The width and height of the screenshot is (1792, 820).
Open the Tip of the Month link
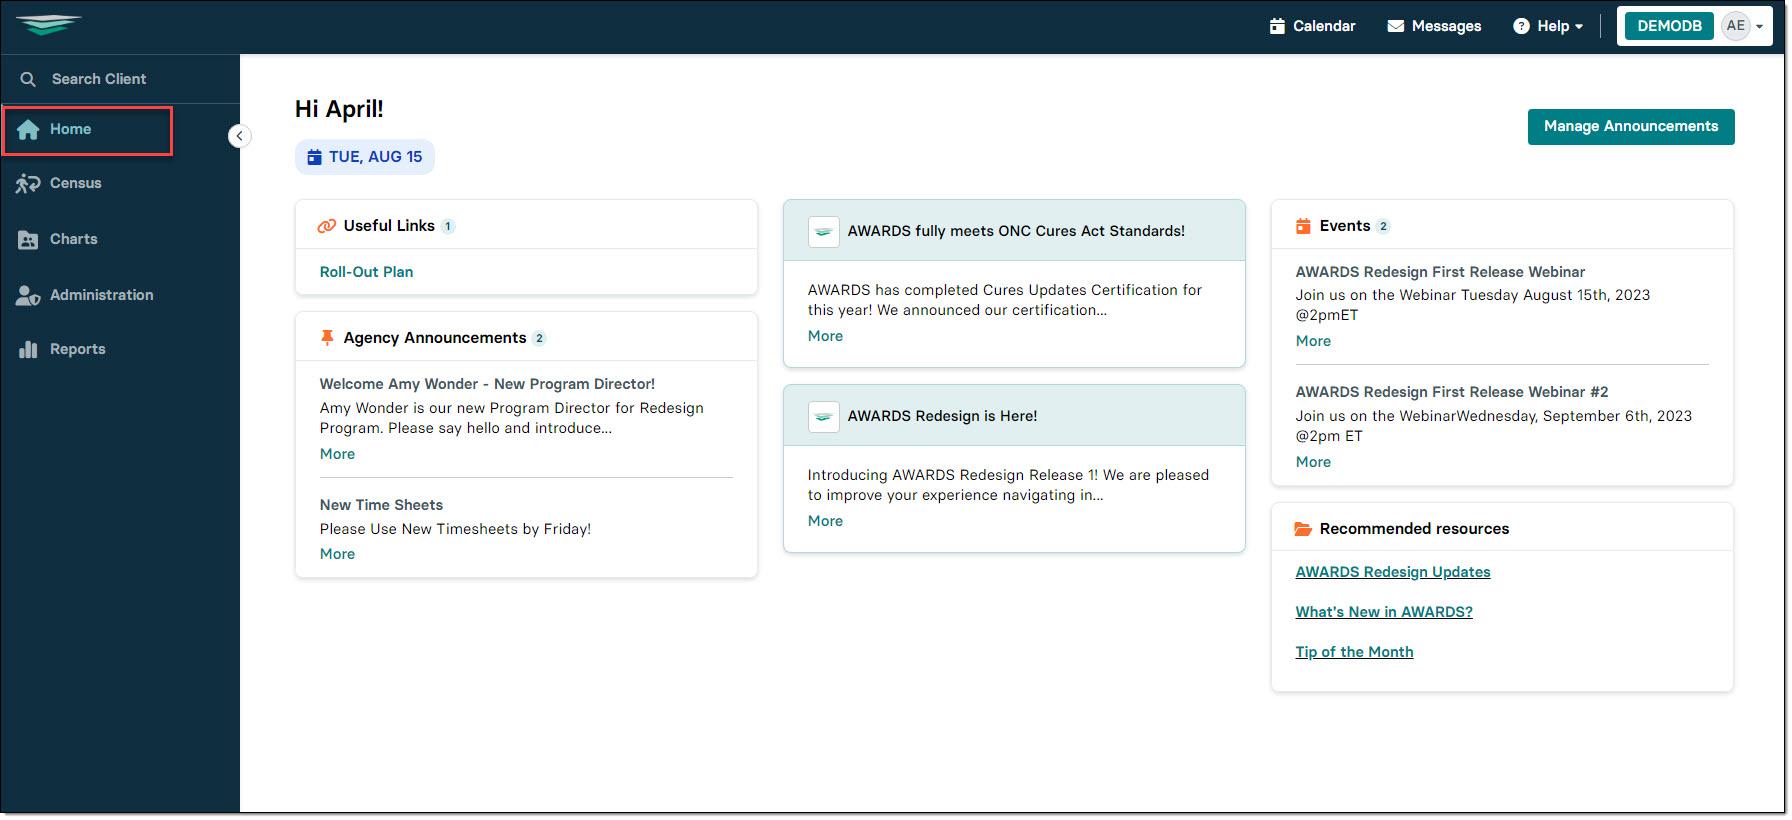click(x=1354, y=652)
